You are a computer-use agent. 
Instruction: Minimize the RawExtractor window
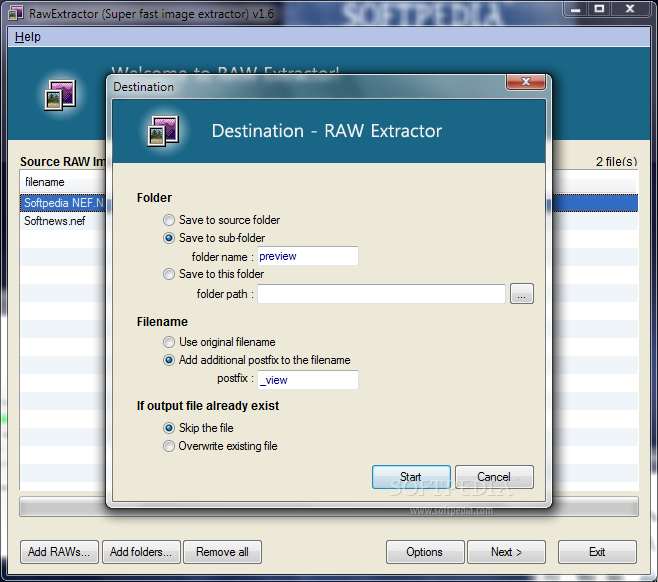pyautogui.click(x=575, y=9)
